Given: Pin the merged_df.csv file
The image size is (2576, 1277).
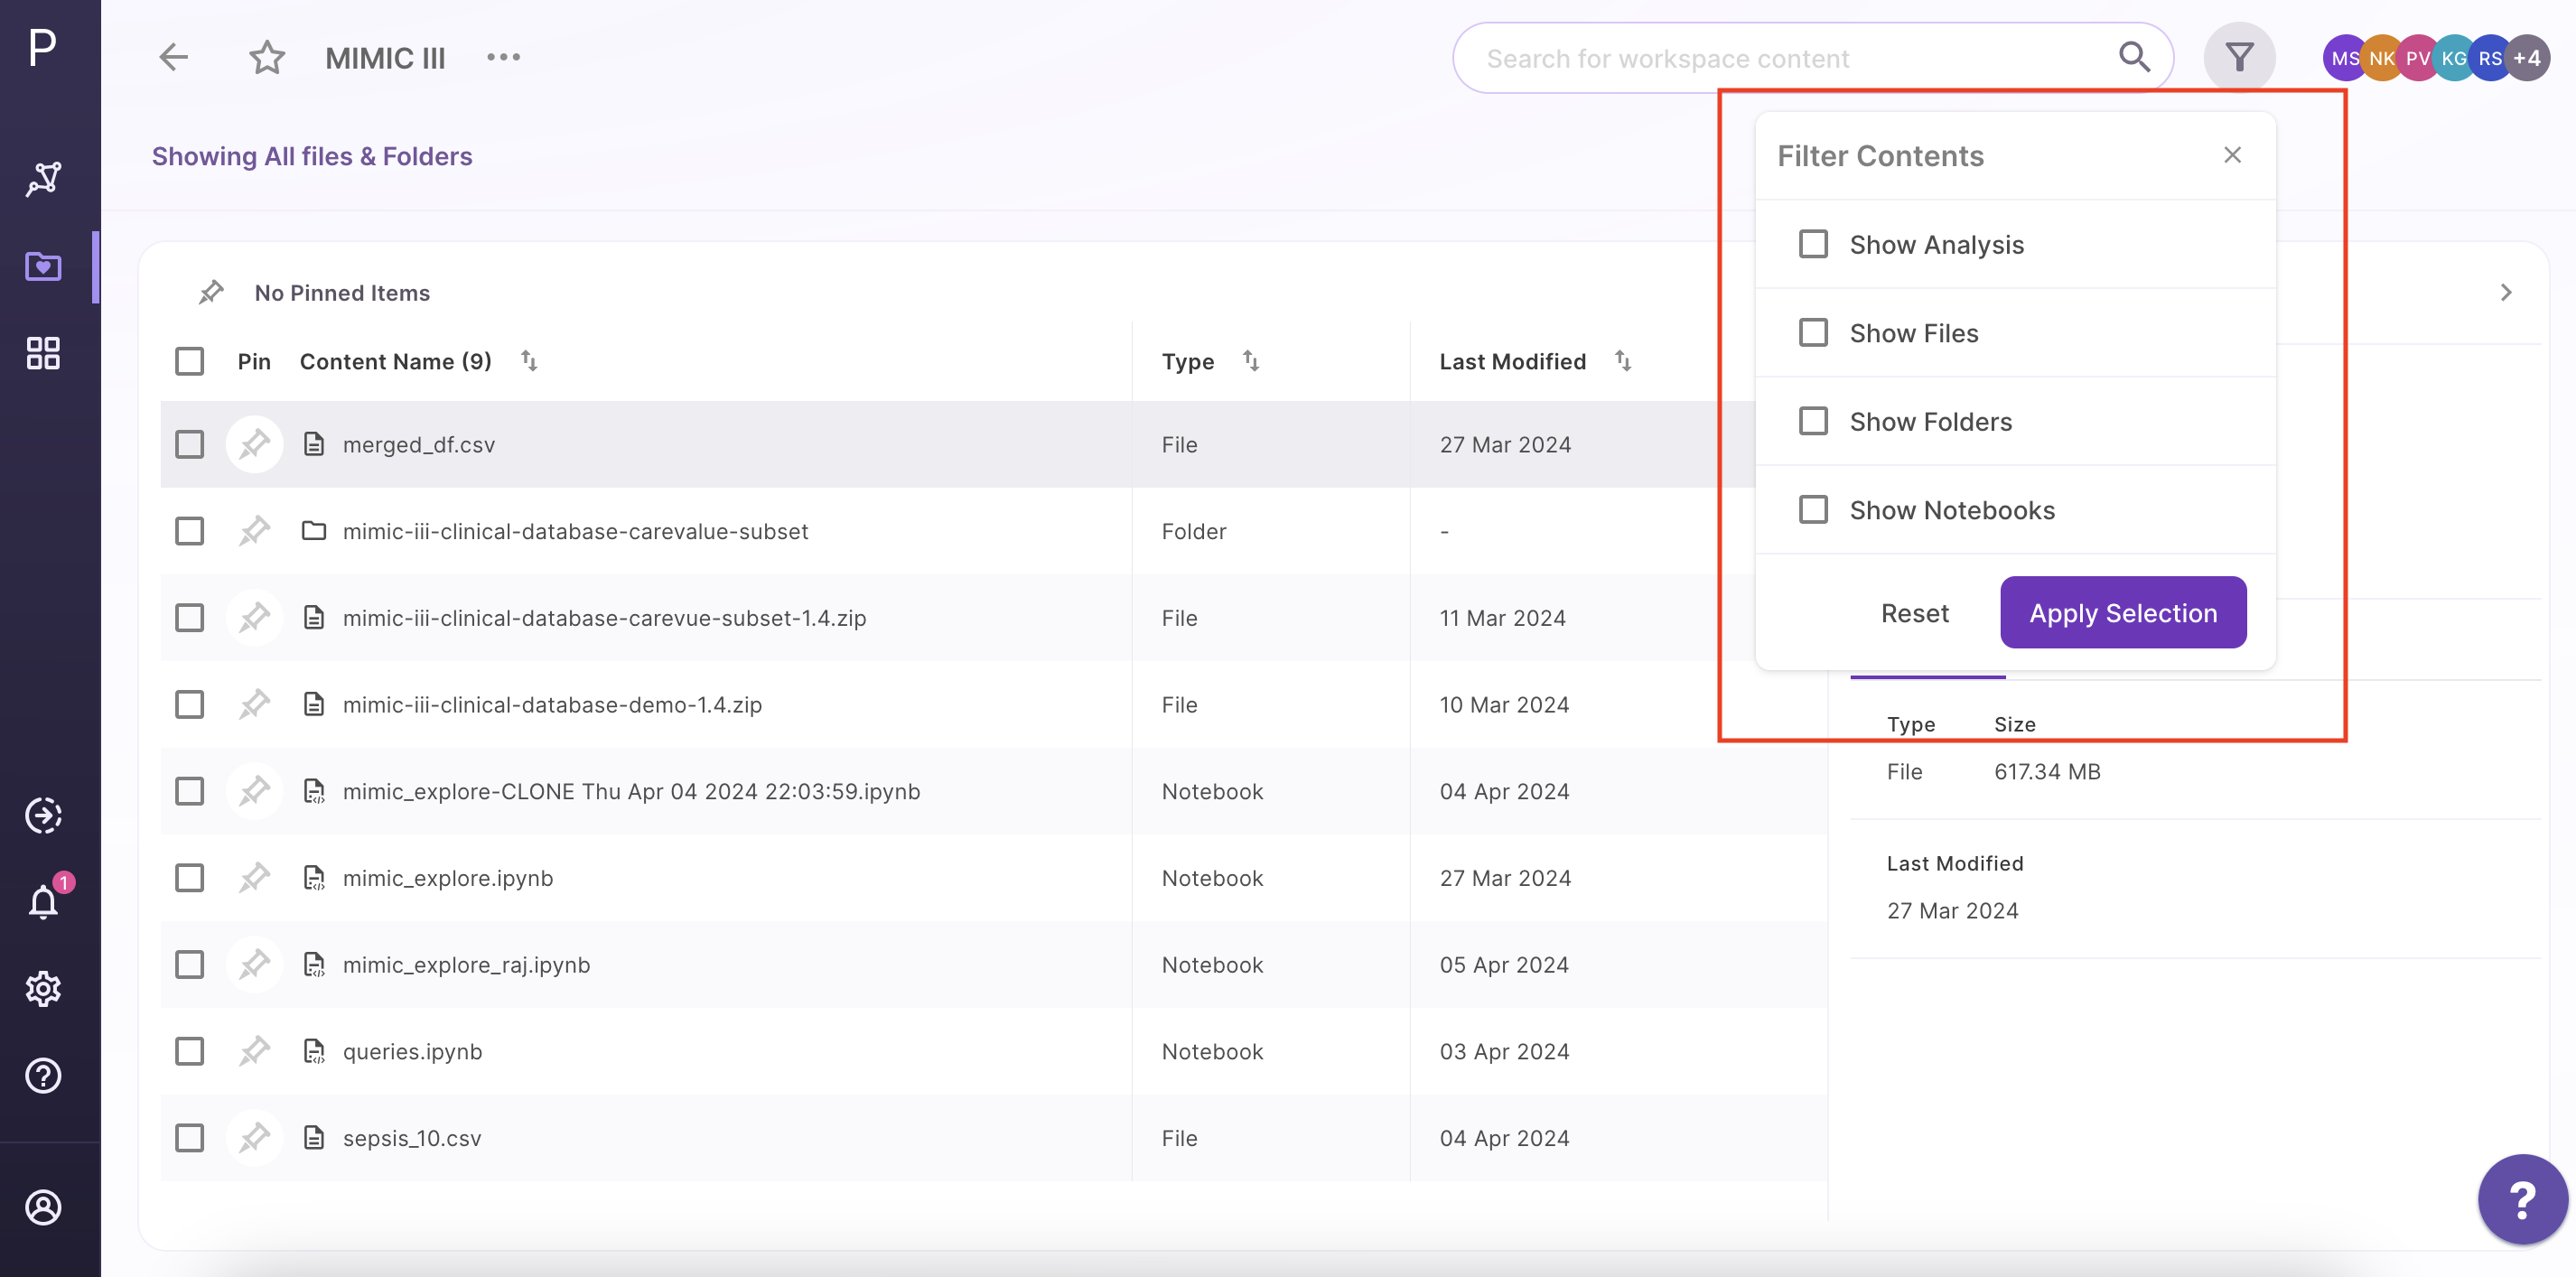Looking at the screenshot, I should click(254, 444).
